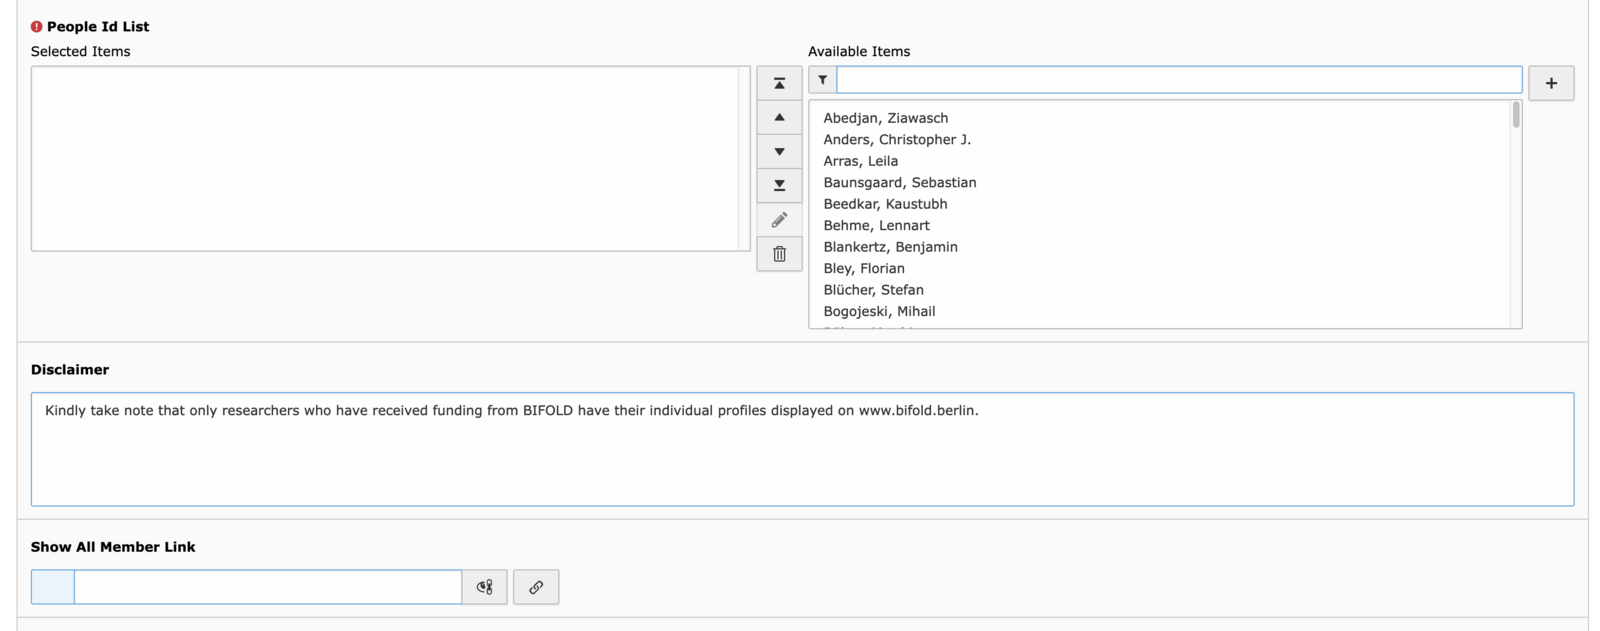Click inside the Disclaimer text area

[802, 449]
